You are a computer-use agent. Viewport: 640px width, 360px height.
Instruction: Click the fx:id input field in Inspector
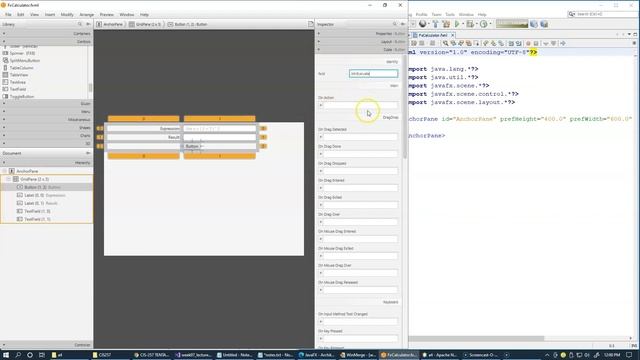[x=373, y=73]
